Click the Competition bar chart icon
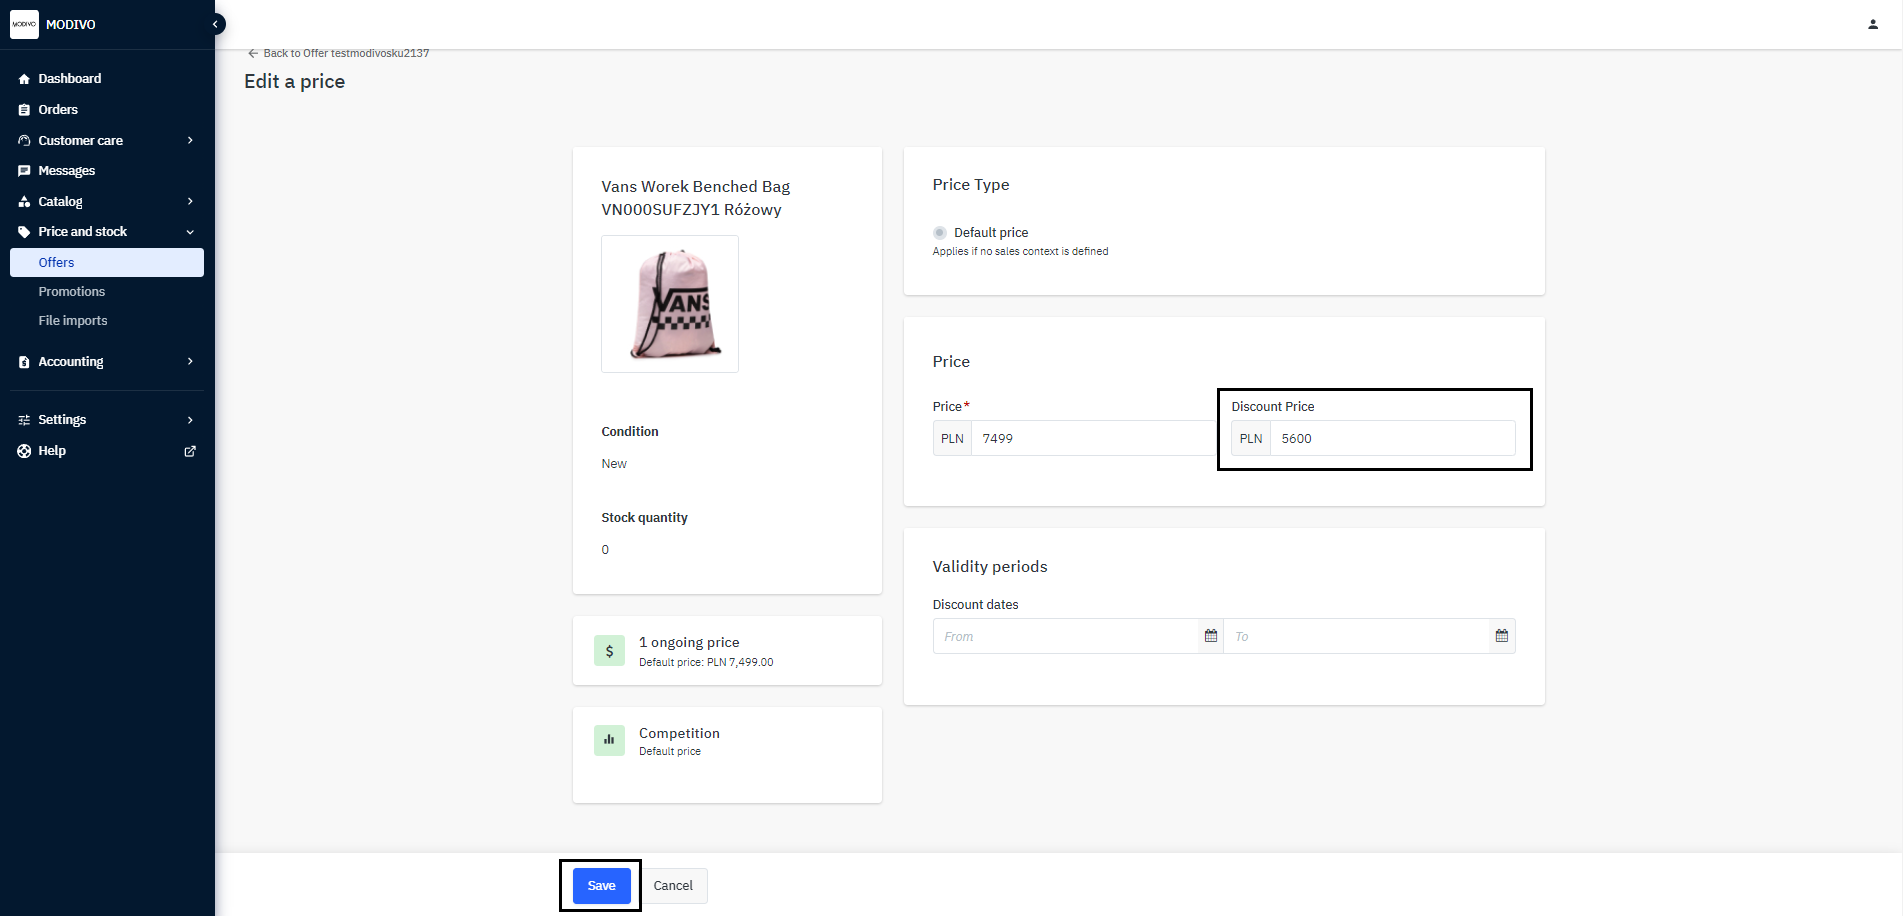 point(609,741)
